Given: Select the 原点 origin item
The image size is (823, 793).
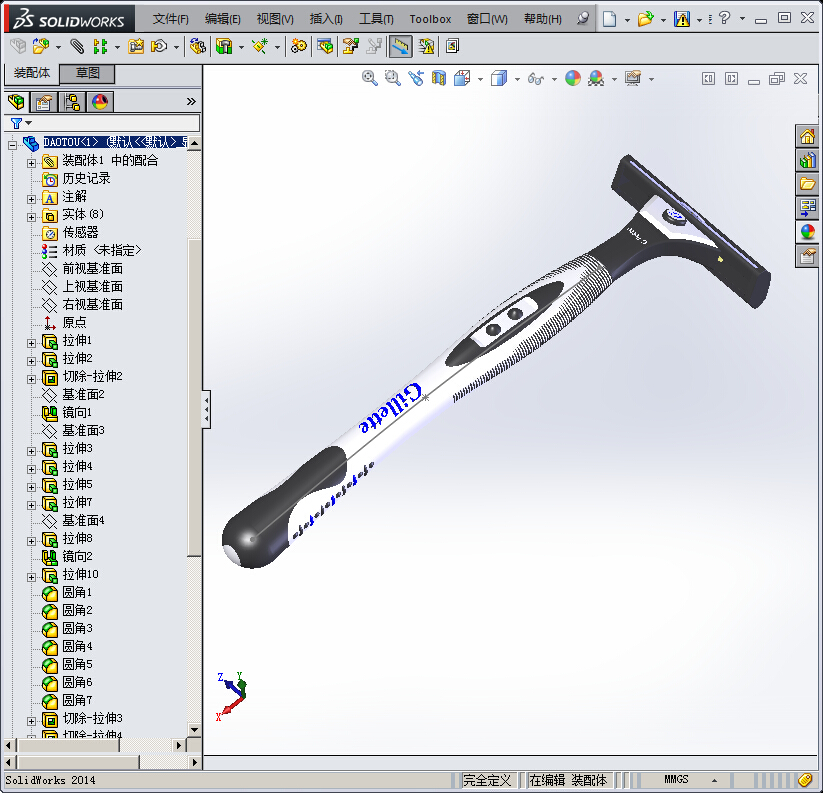Looking at the screenshot, I should point(75,322).
